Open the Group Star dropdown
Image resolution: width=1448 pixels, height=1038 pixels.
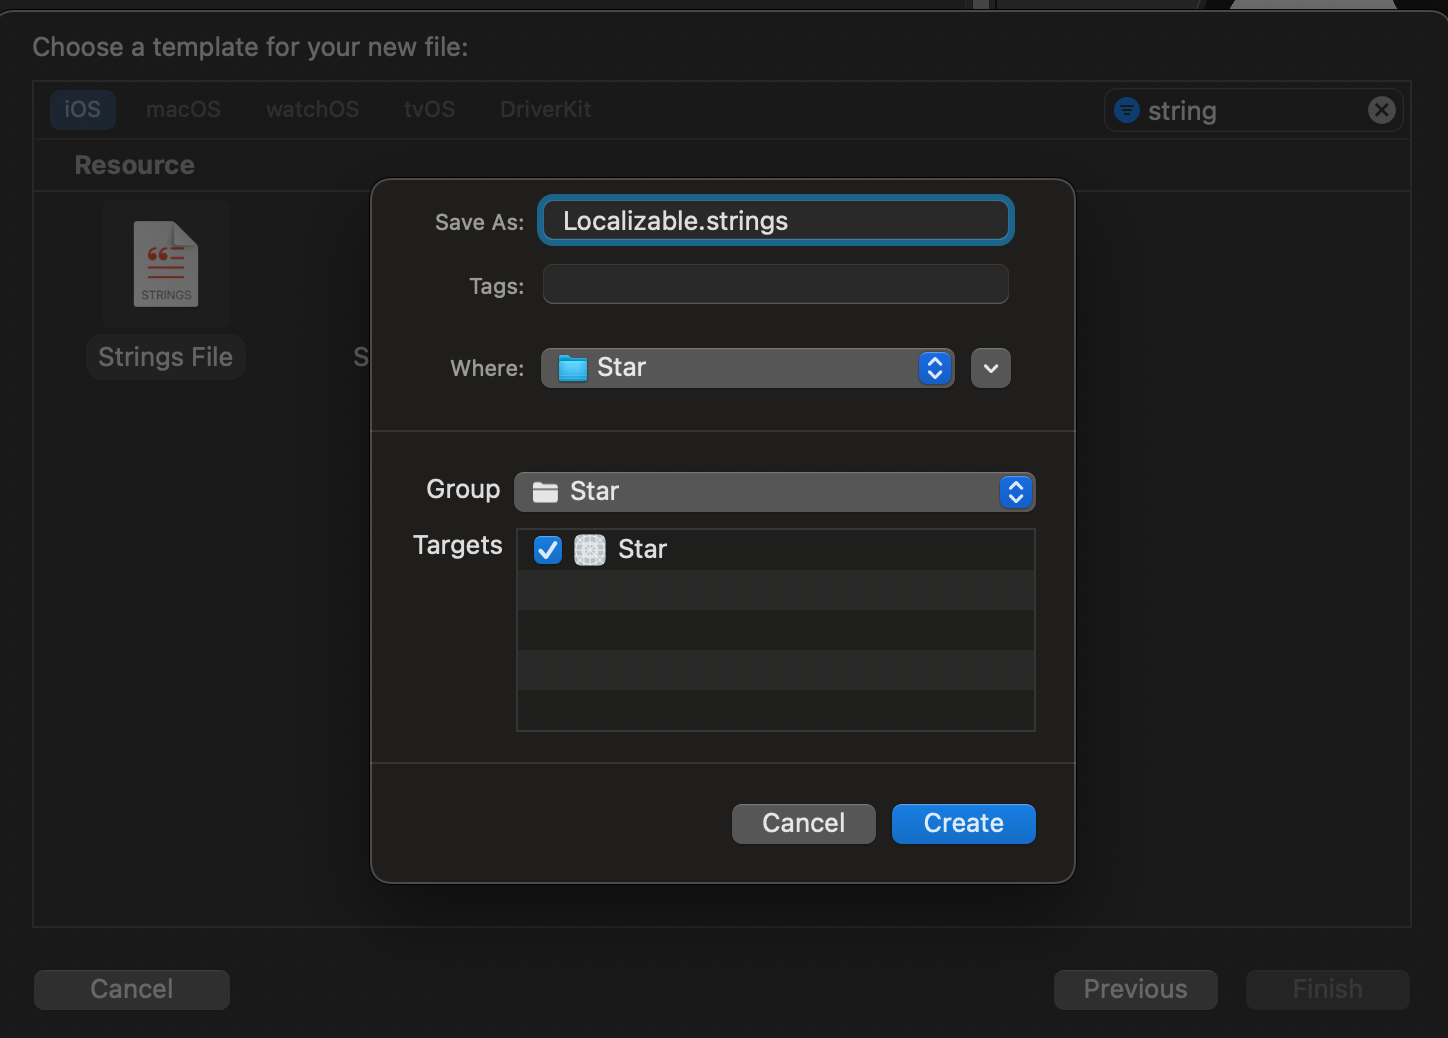tap(775, 492)
